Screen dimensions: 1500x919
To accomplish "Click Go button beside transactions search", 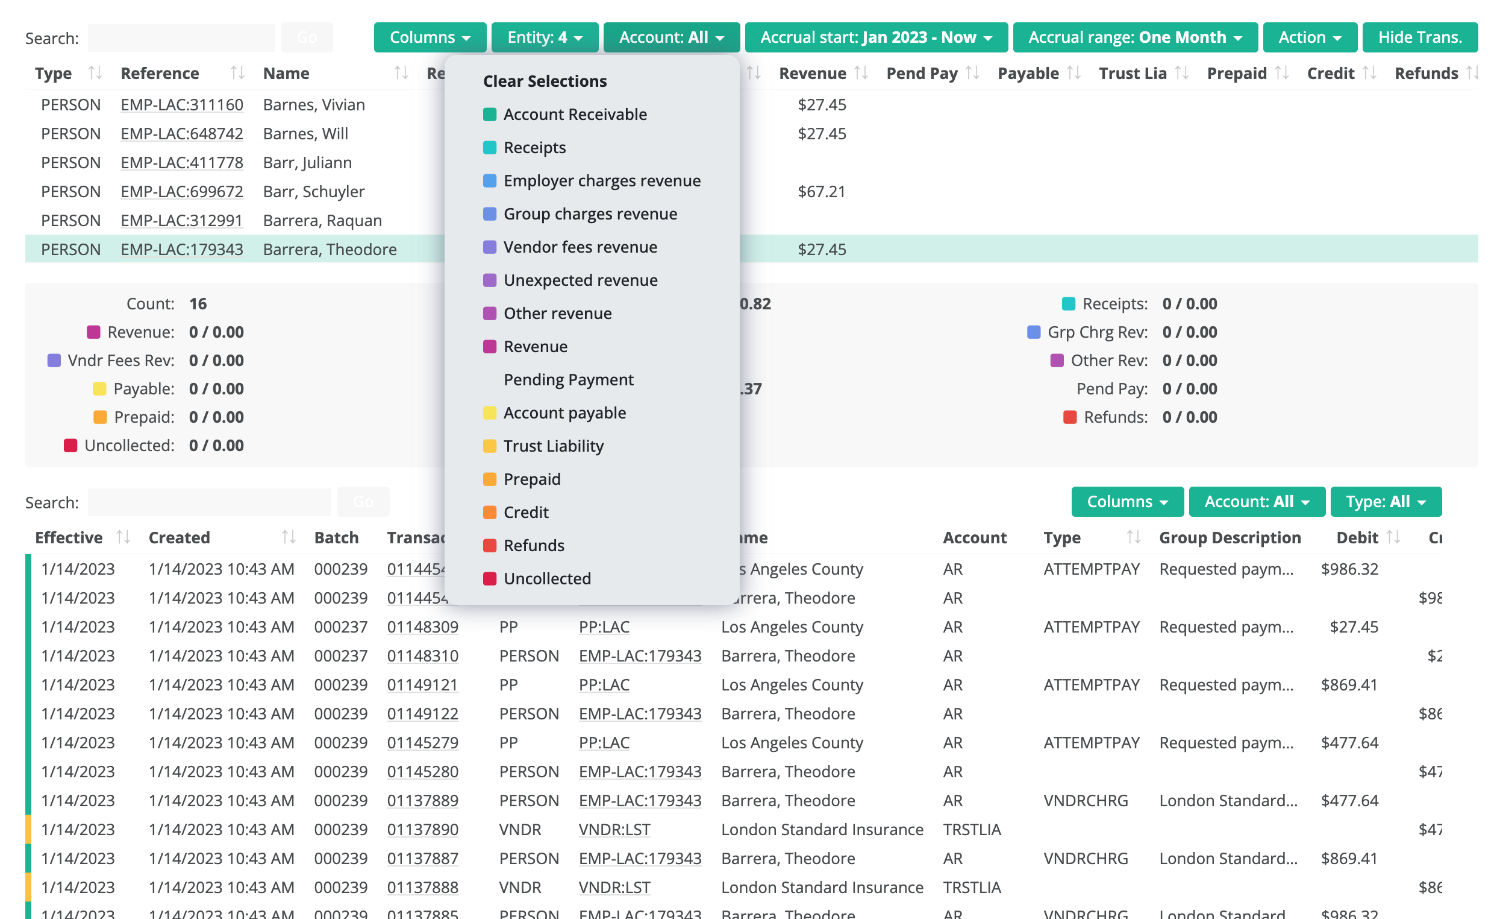I will [363, 502].
